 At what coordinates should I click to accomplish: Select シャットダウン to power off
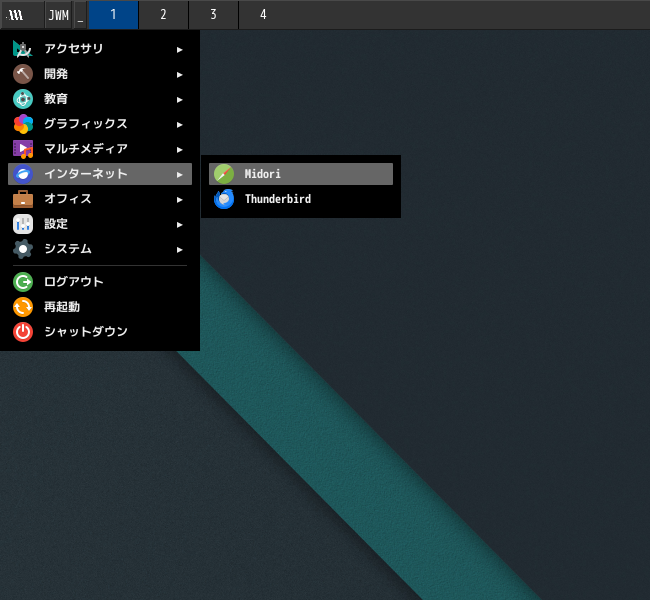click(100, 332)
